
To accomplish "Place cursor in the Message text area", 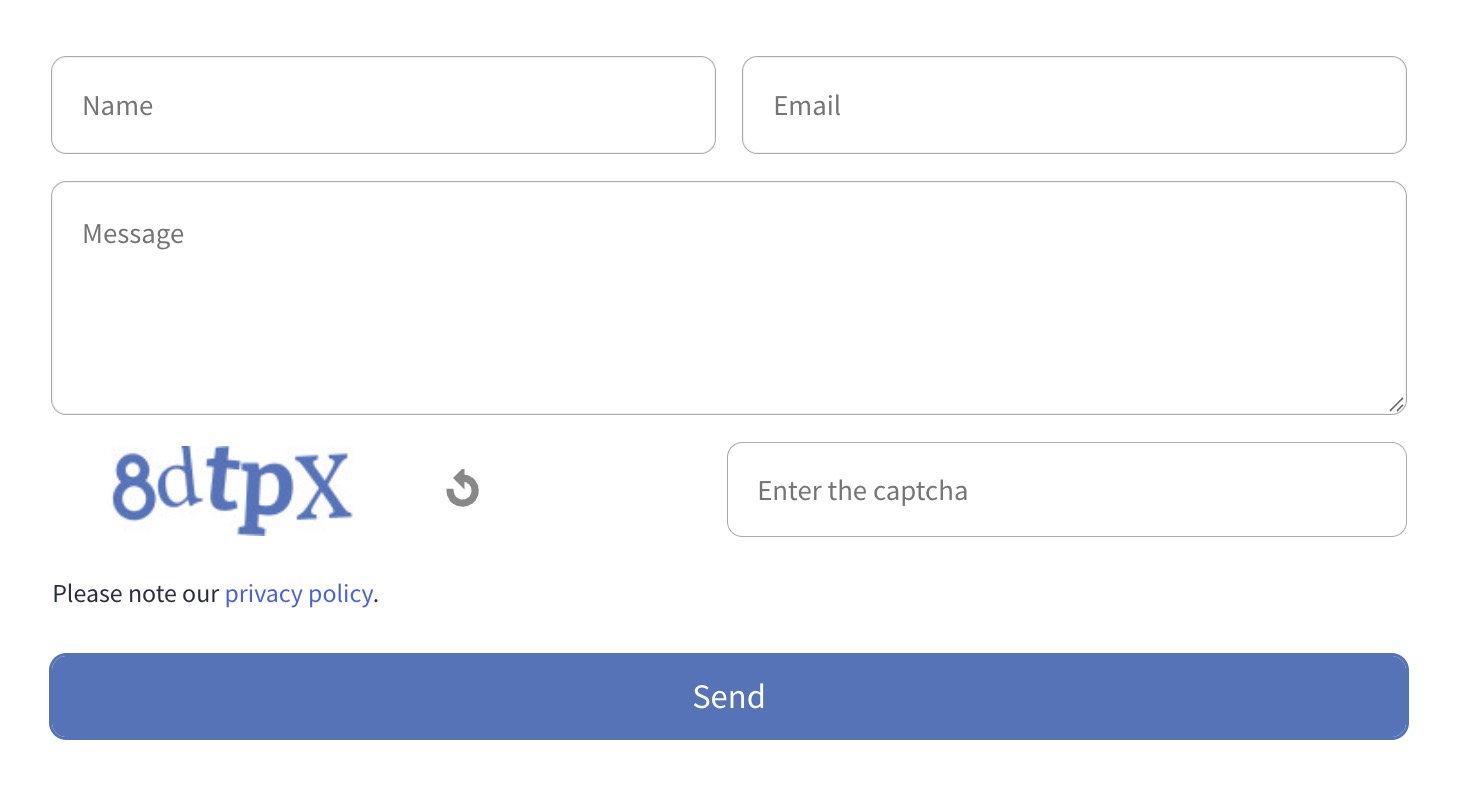I will [728, 298].
